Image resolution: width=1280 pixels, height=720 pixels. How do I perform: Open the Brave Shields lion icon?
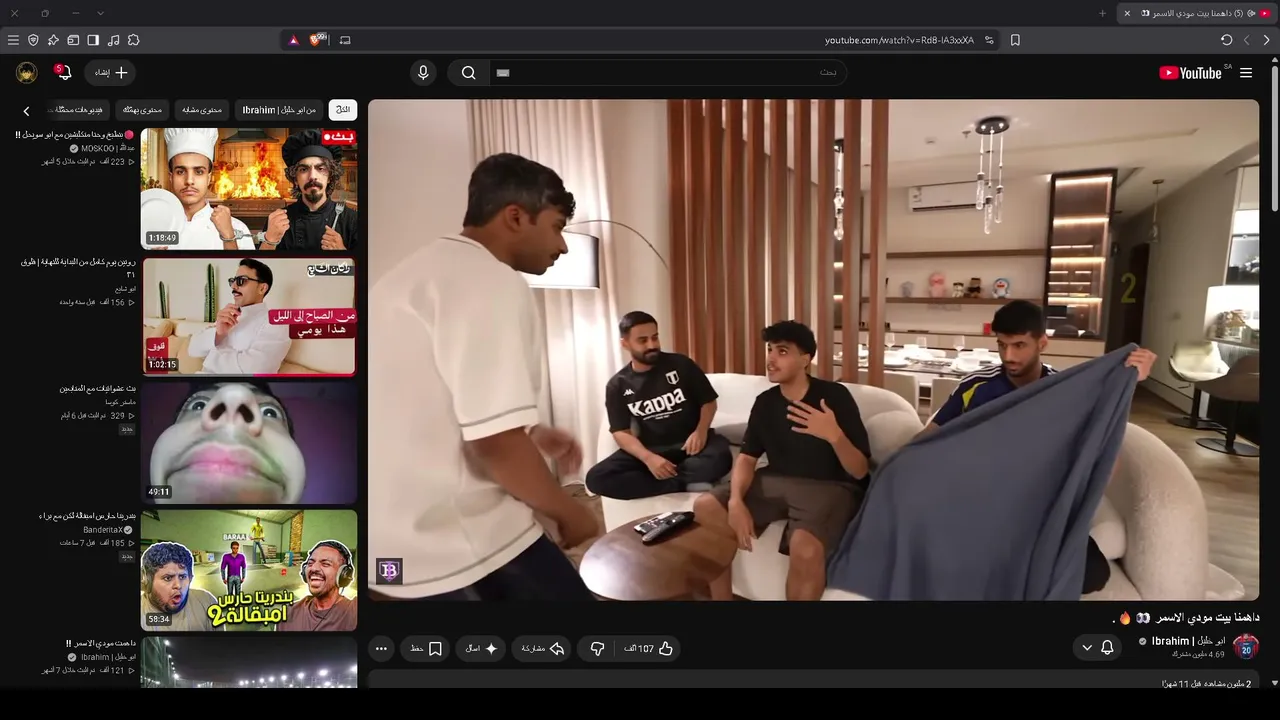coord(318,40)
